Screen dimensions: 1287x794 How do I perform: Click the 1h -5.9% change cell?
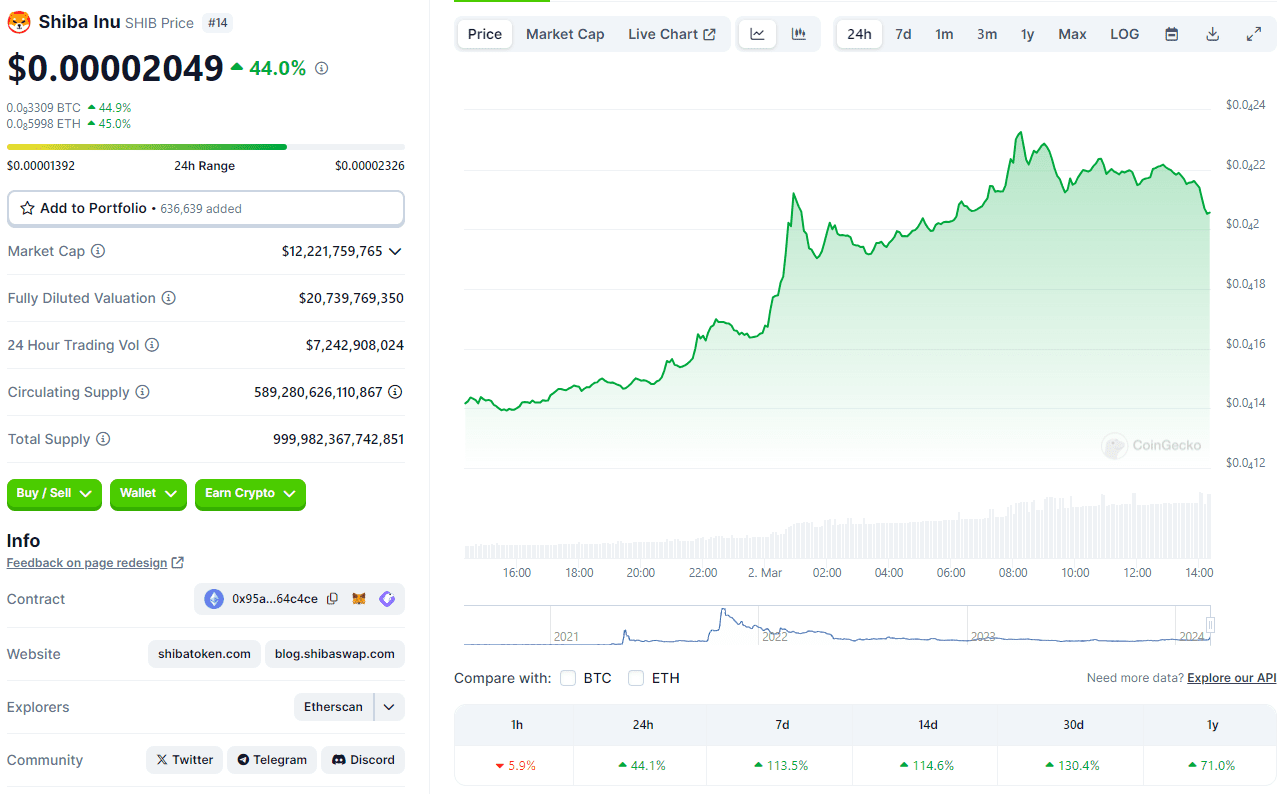click(x=514, y=766)
